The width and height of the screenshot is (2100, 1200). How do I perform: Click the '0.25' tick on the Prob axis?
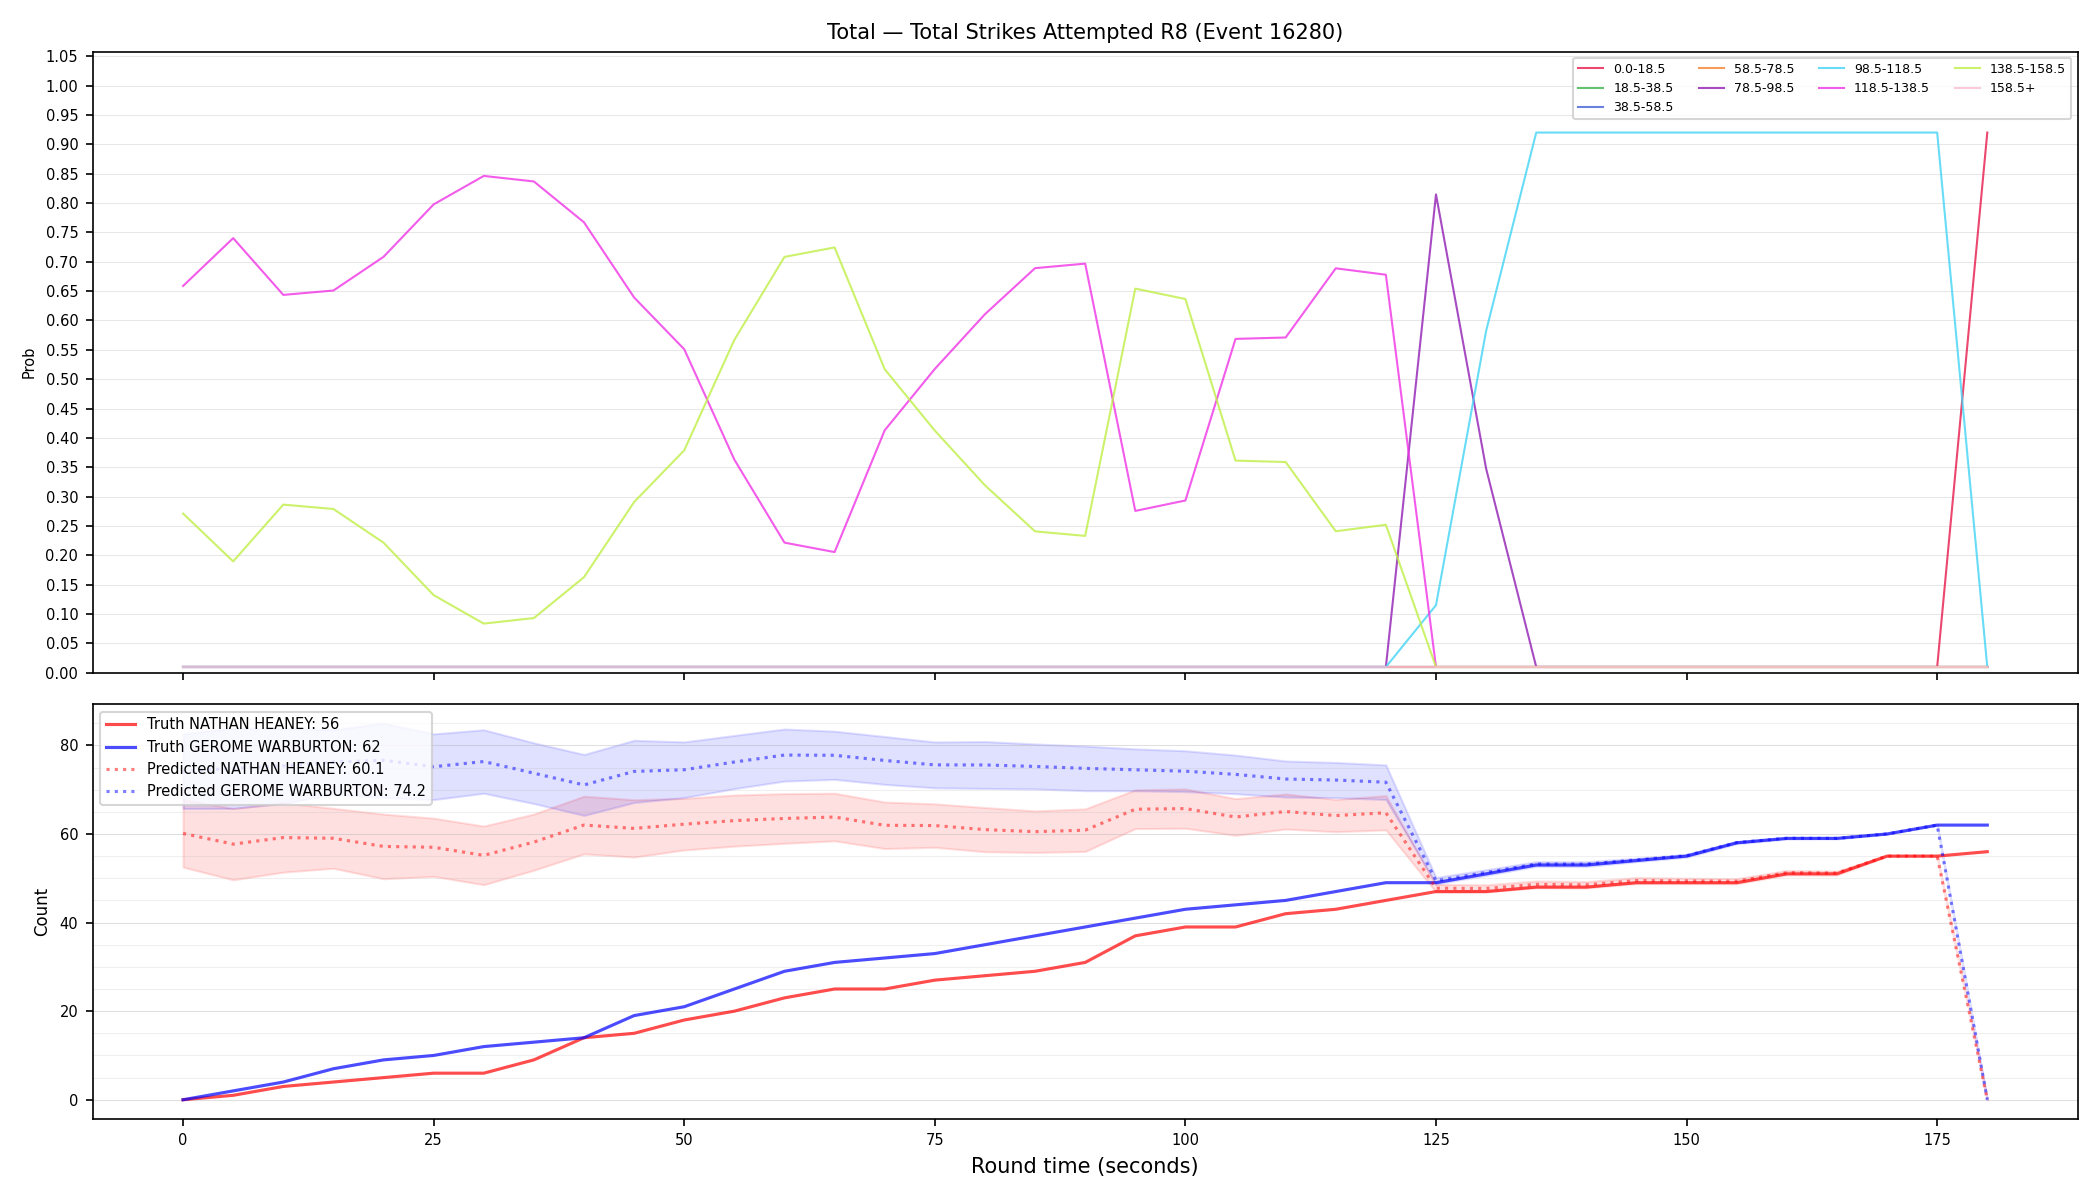[62, 527]
